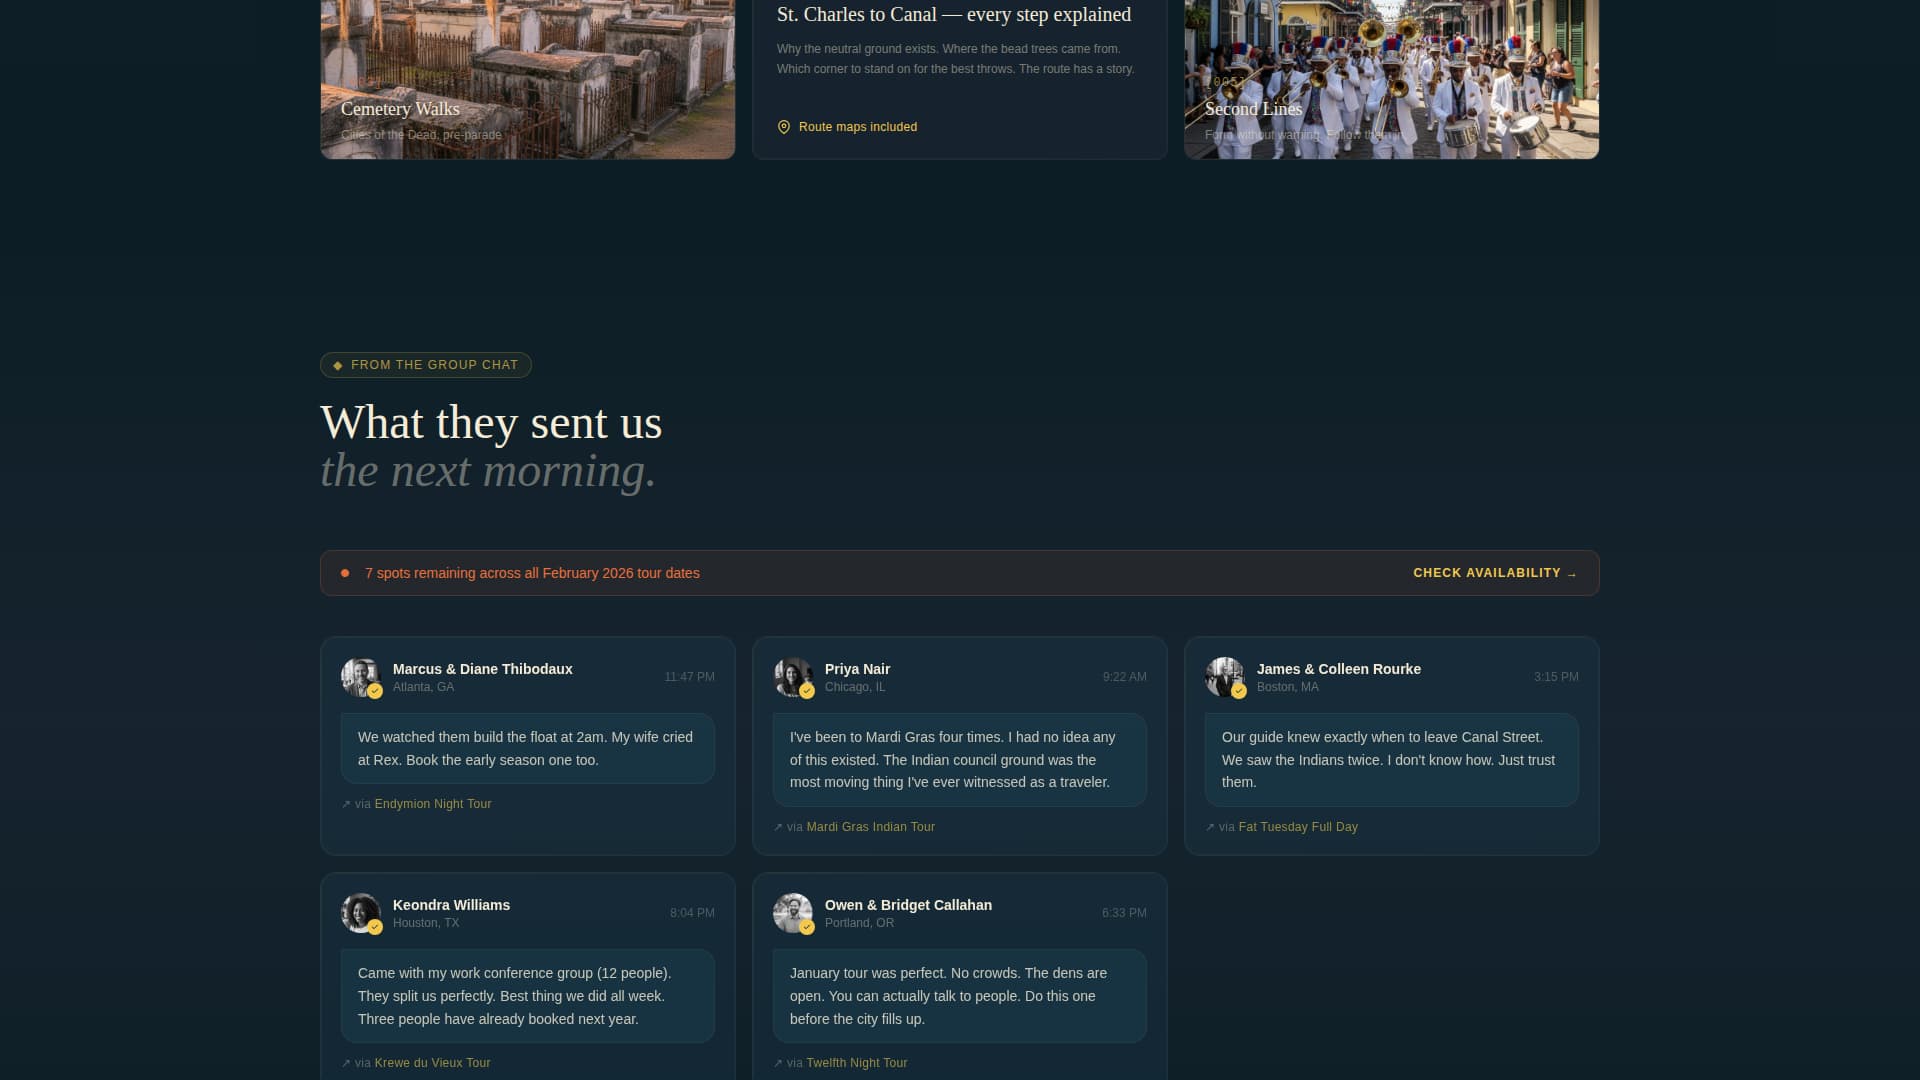Click the Second Lines parade photo
Screen dimensions: 1920x1080
click(x=1391, y=79)
